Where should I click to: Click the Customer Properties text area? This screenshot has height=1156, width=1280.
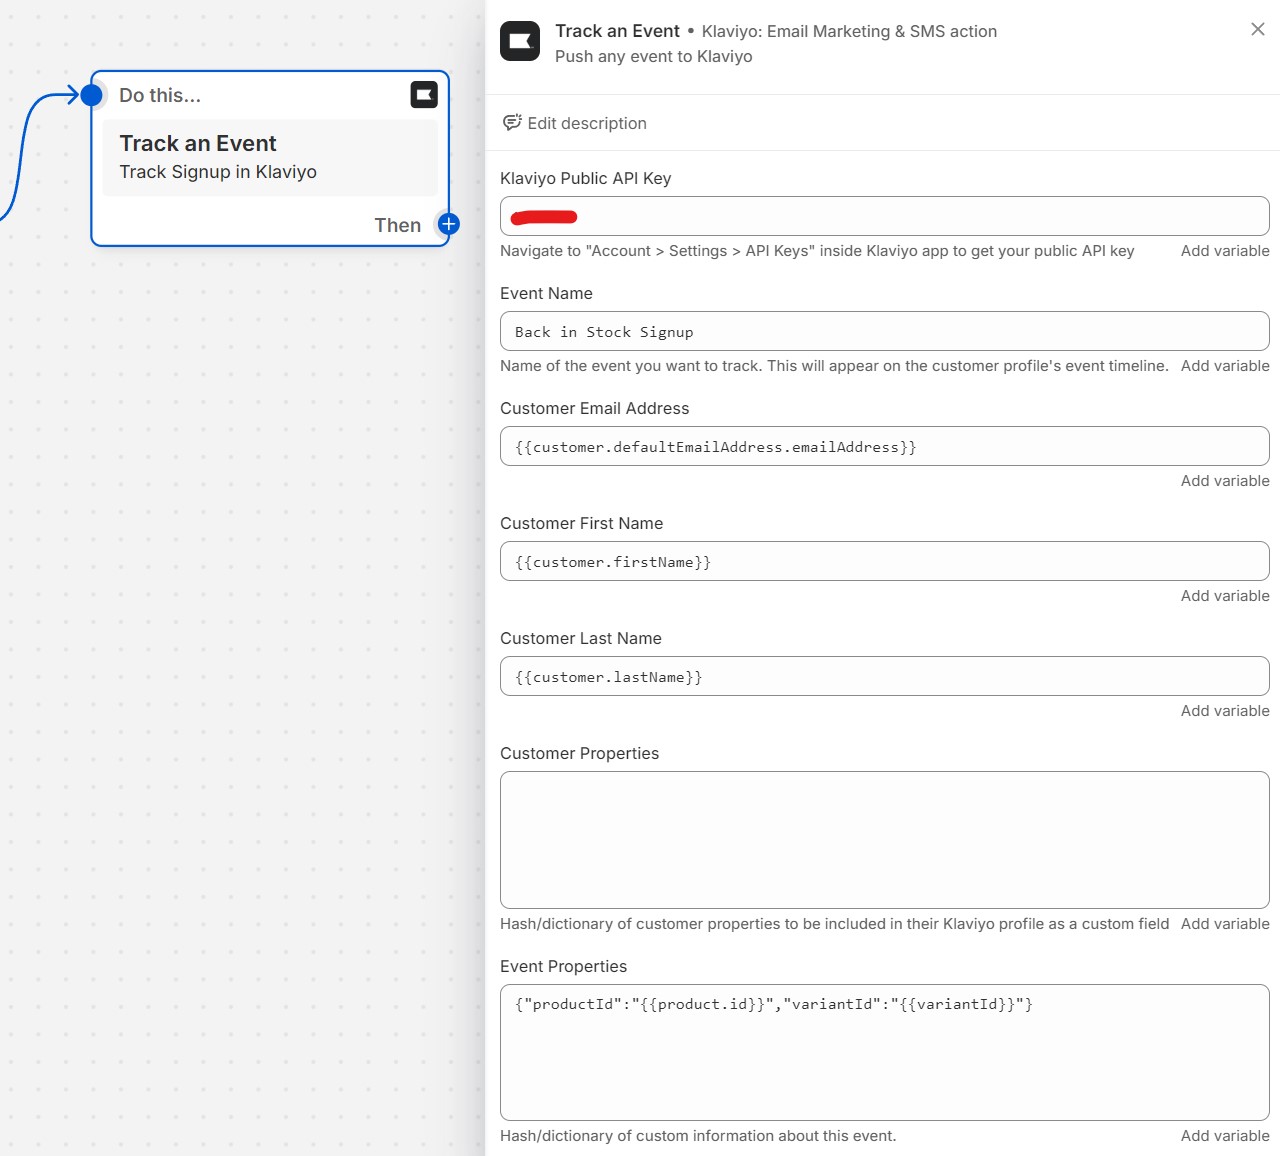click(885, 840)
